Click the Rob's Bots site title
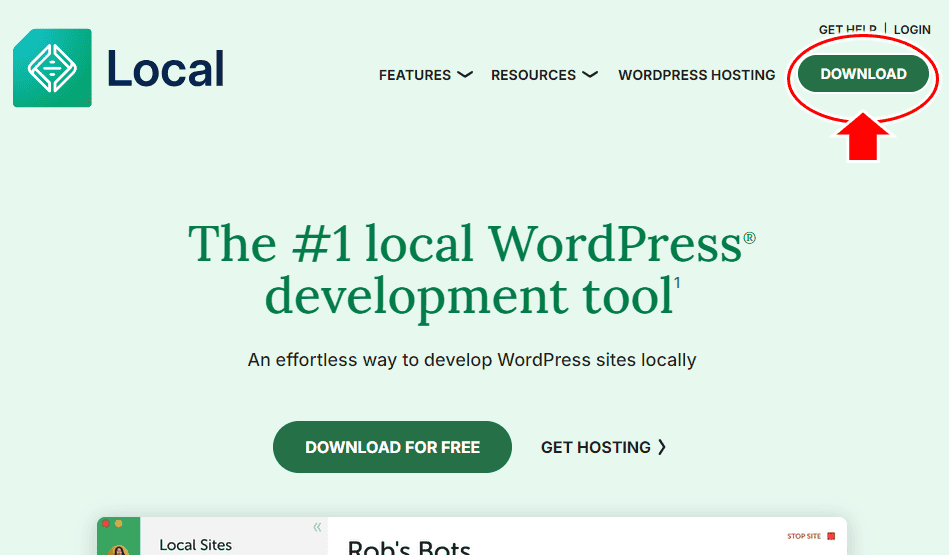 pyautogui.click(x=408, y=548)
